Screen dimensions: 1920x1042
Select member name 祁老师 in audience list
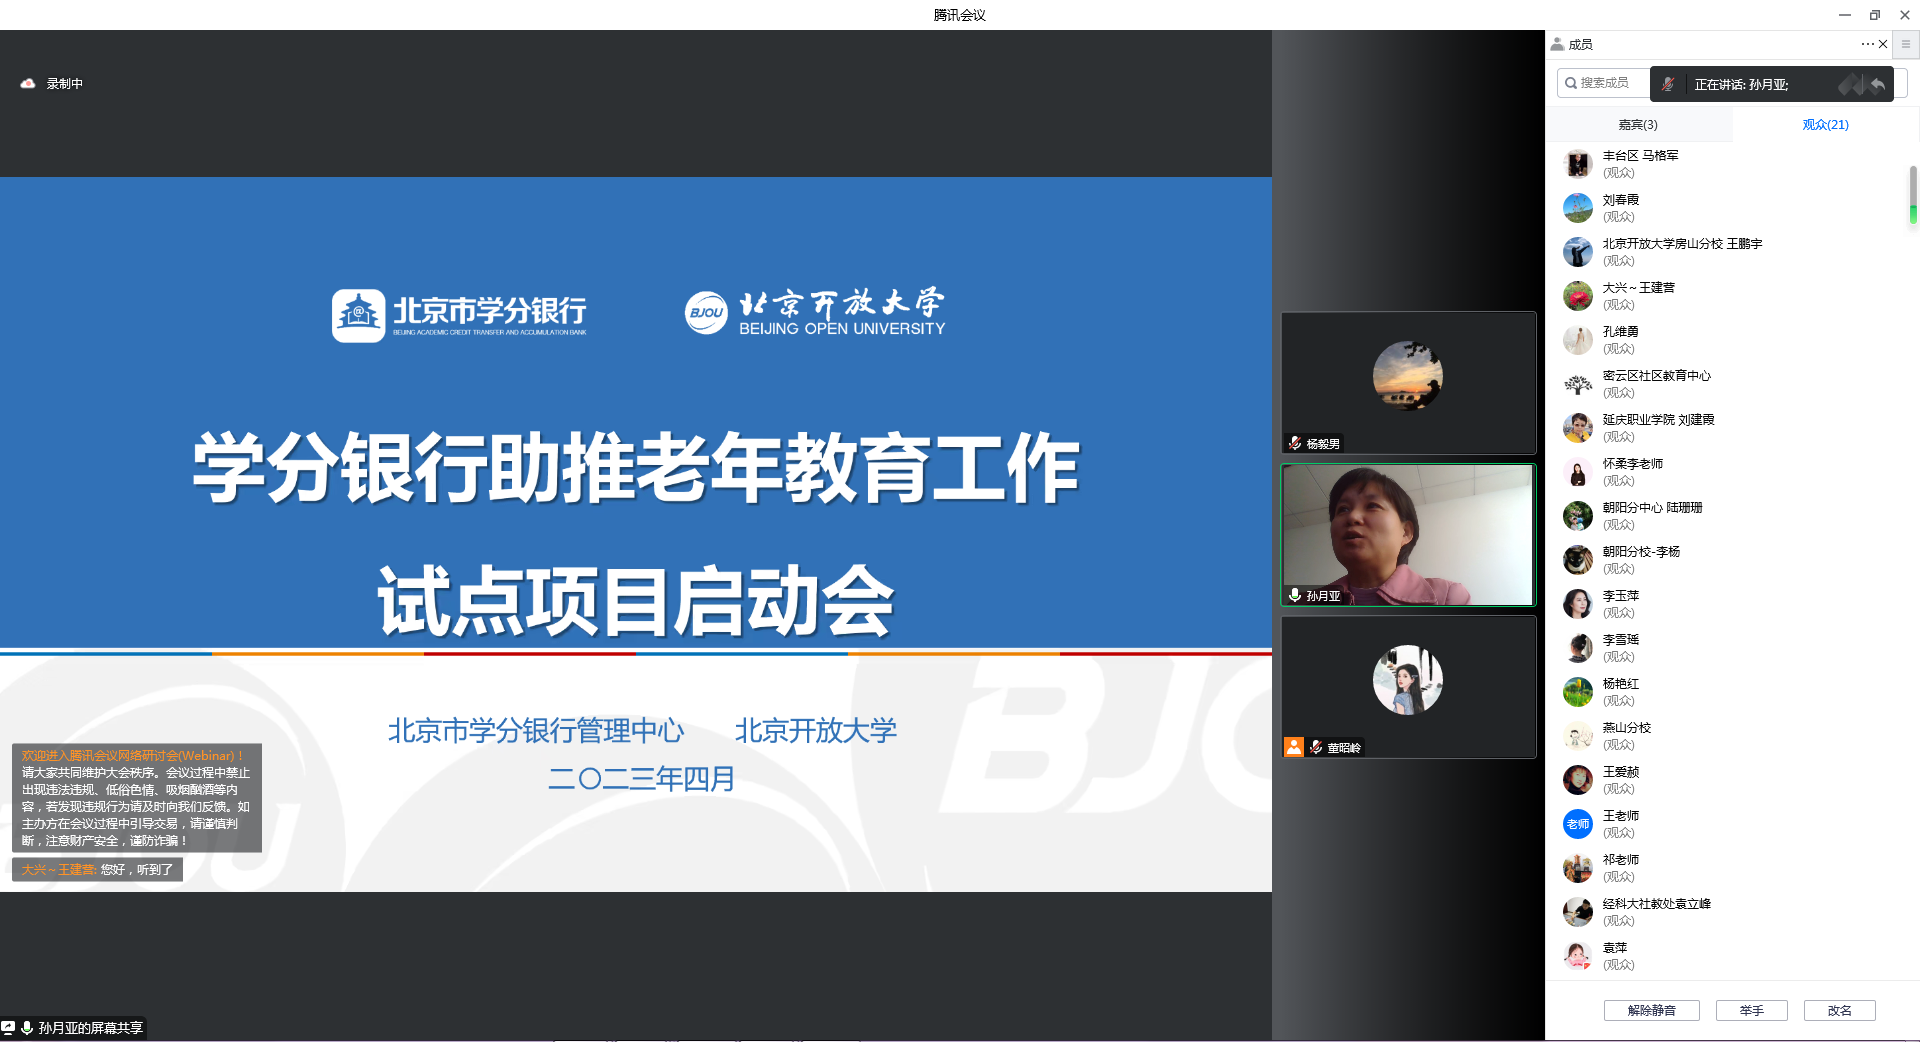(x=1621, y=860)
